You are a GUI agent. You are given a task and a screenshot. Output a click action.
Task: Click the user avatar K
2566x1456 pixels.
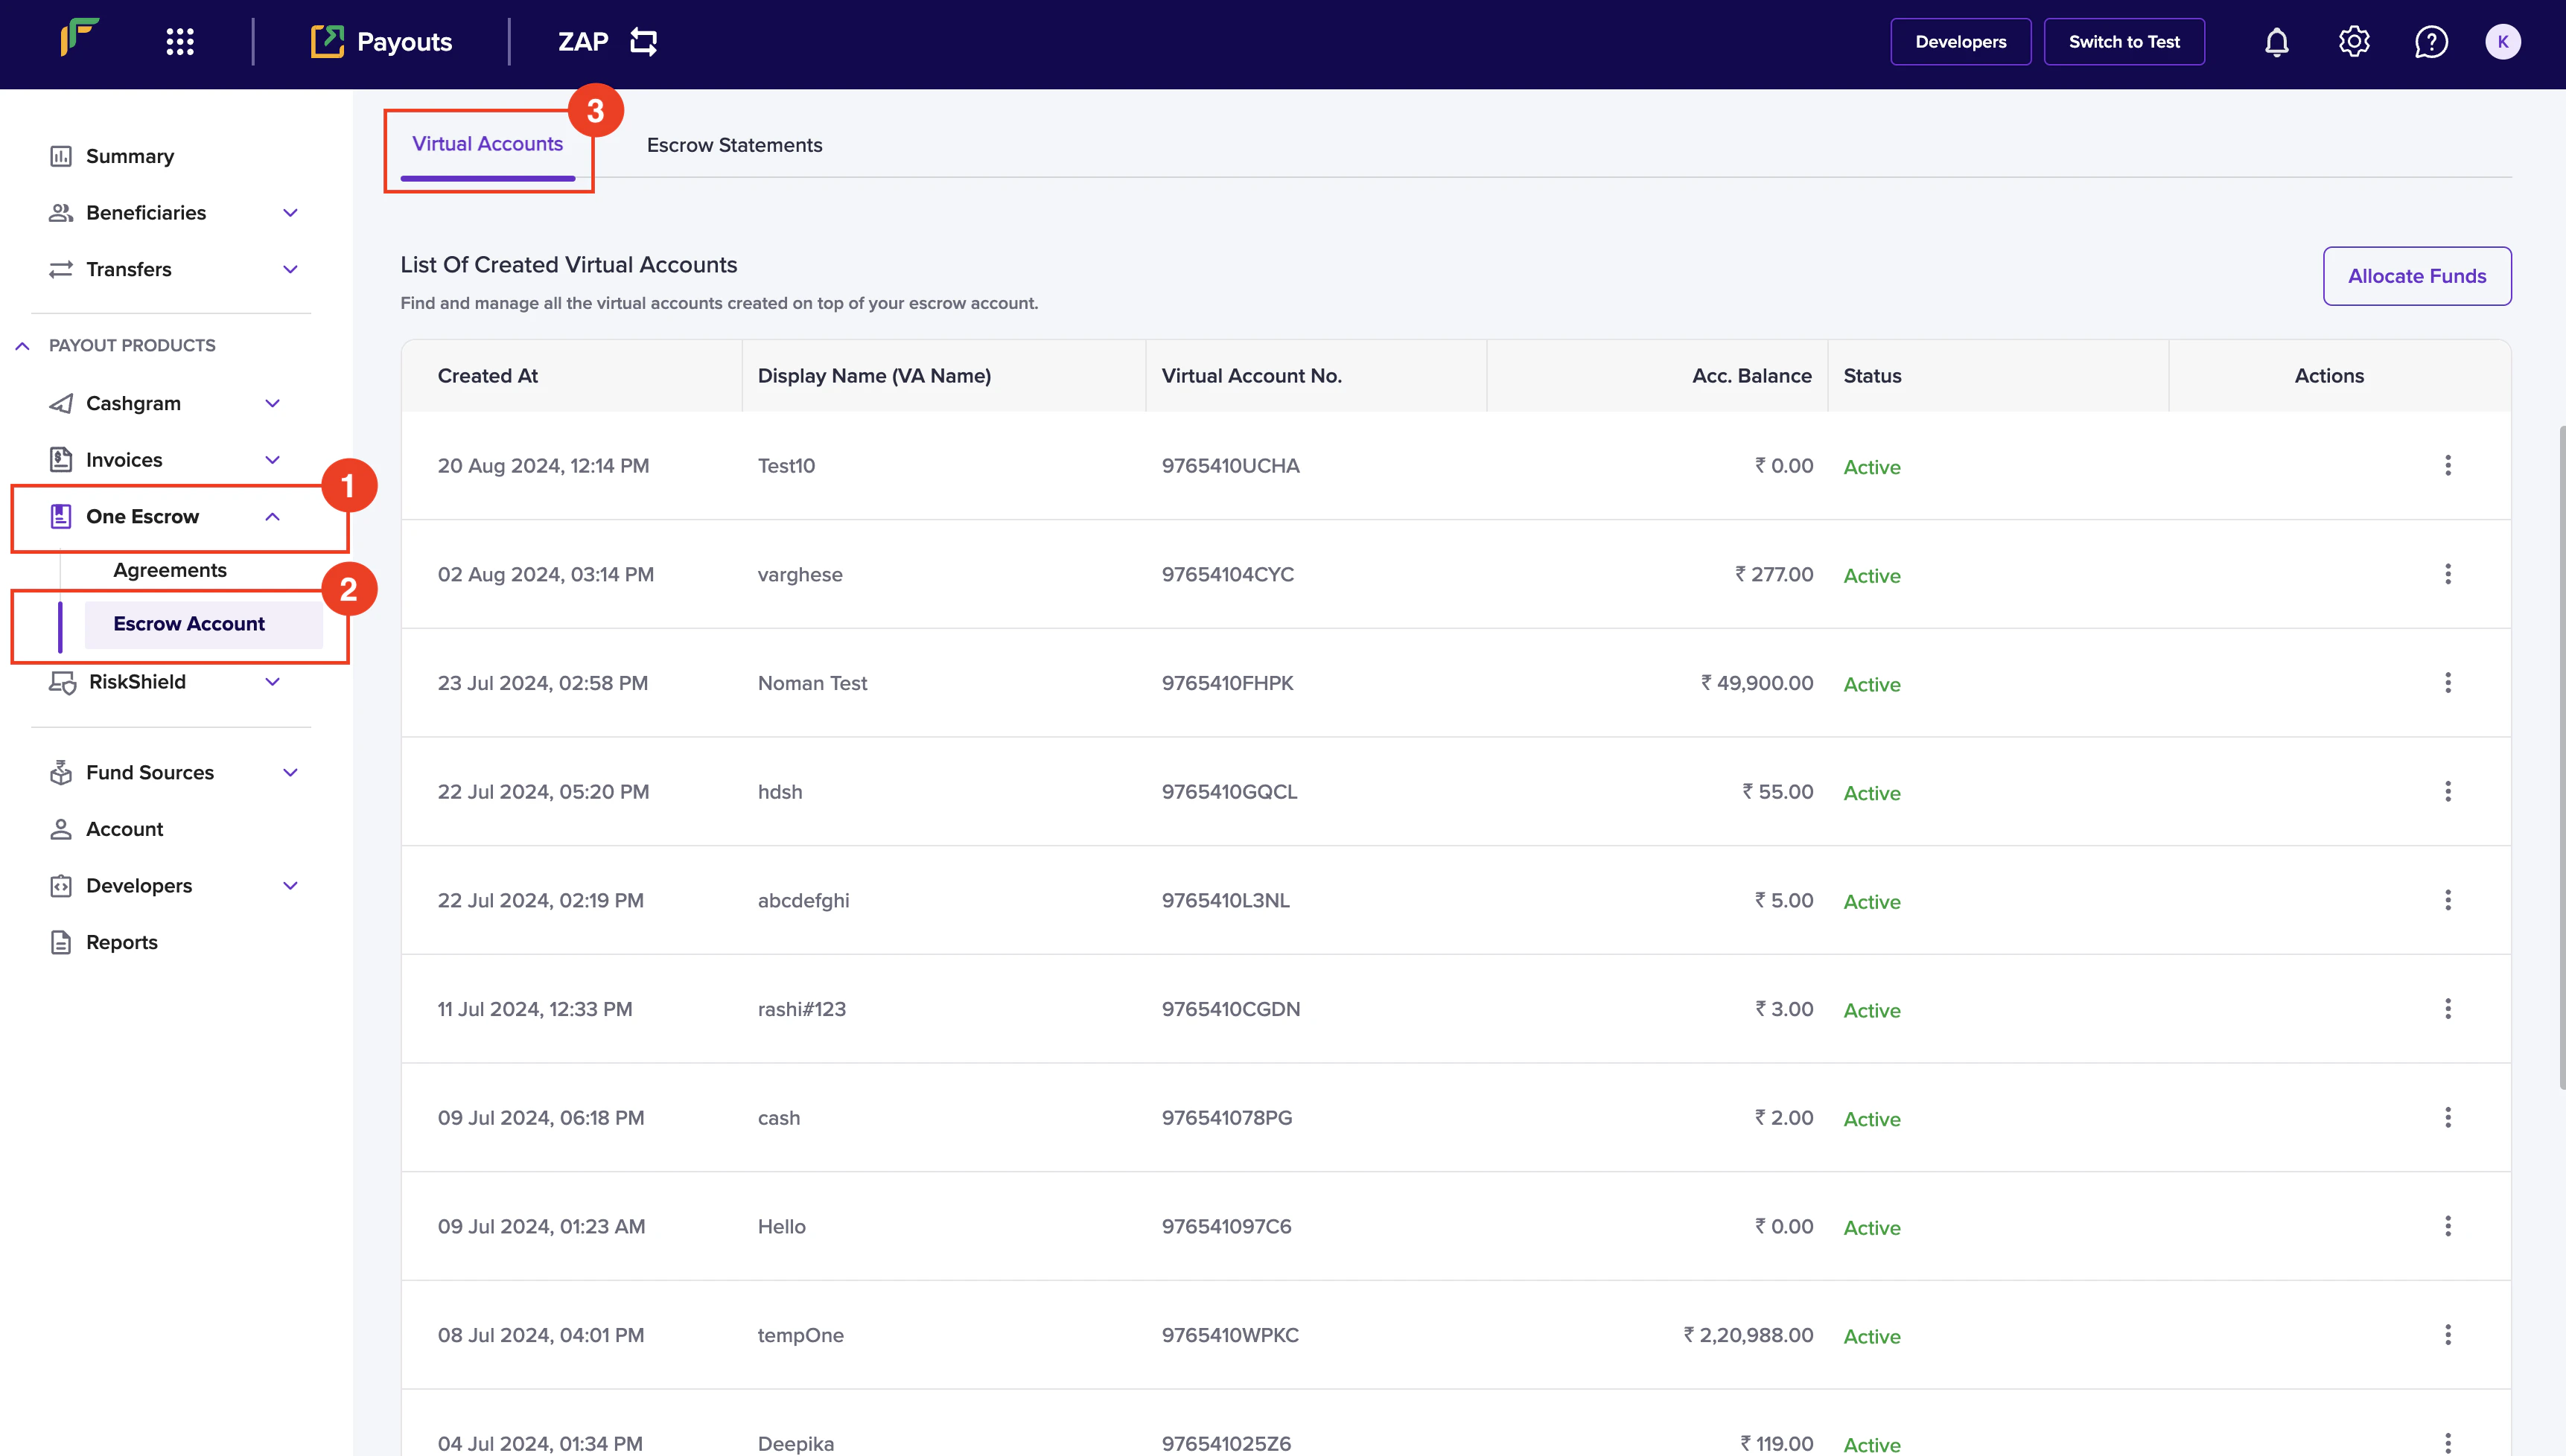pyautogui.click(x=2502, y=42)
